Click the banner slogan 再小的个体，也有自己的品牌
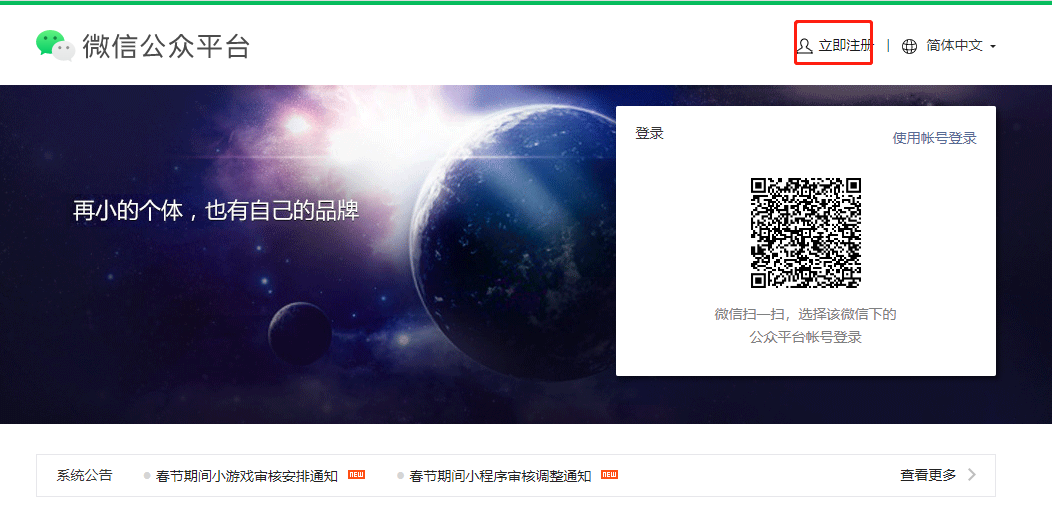1052x518 pixels. [216, 211]
